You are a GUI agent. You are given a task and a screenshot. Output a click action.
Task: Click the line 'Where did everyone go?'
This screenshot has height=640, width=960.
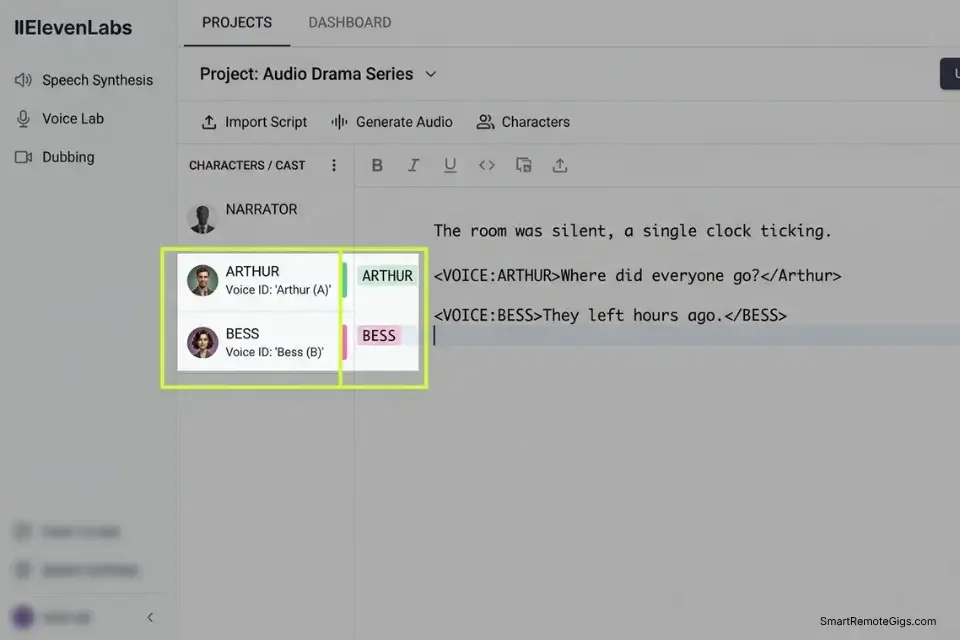[637, 276]
